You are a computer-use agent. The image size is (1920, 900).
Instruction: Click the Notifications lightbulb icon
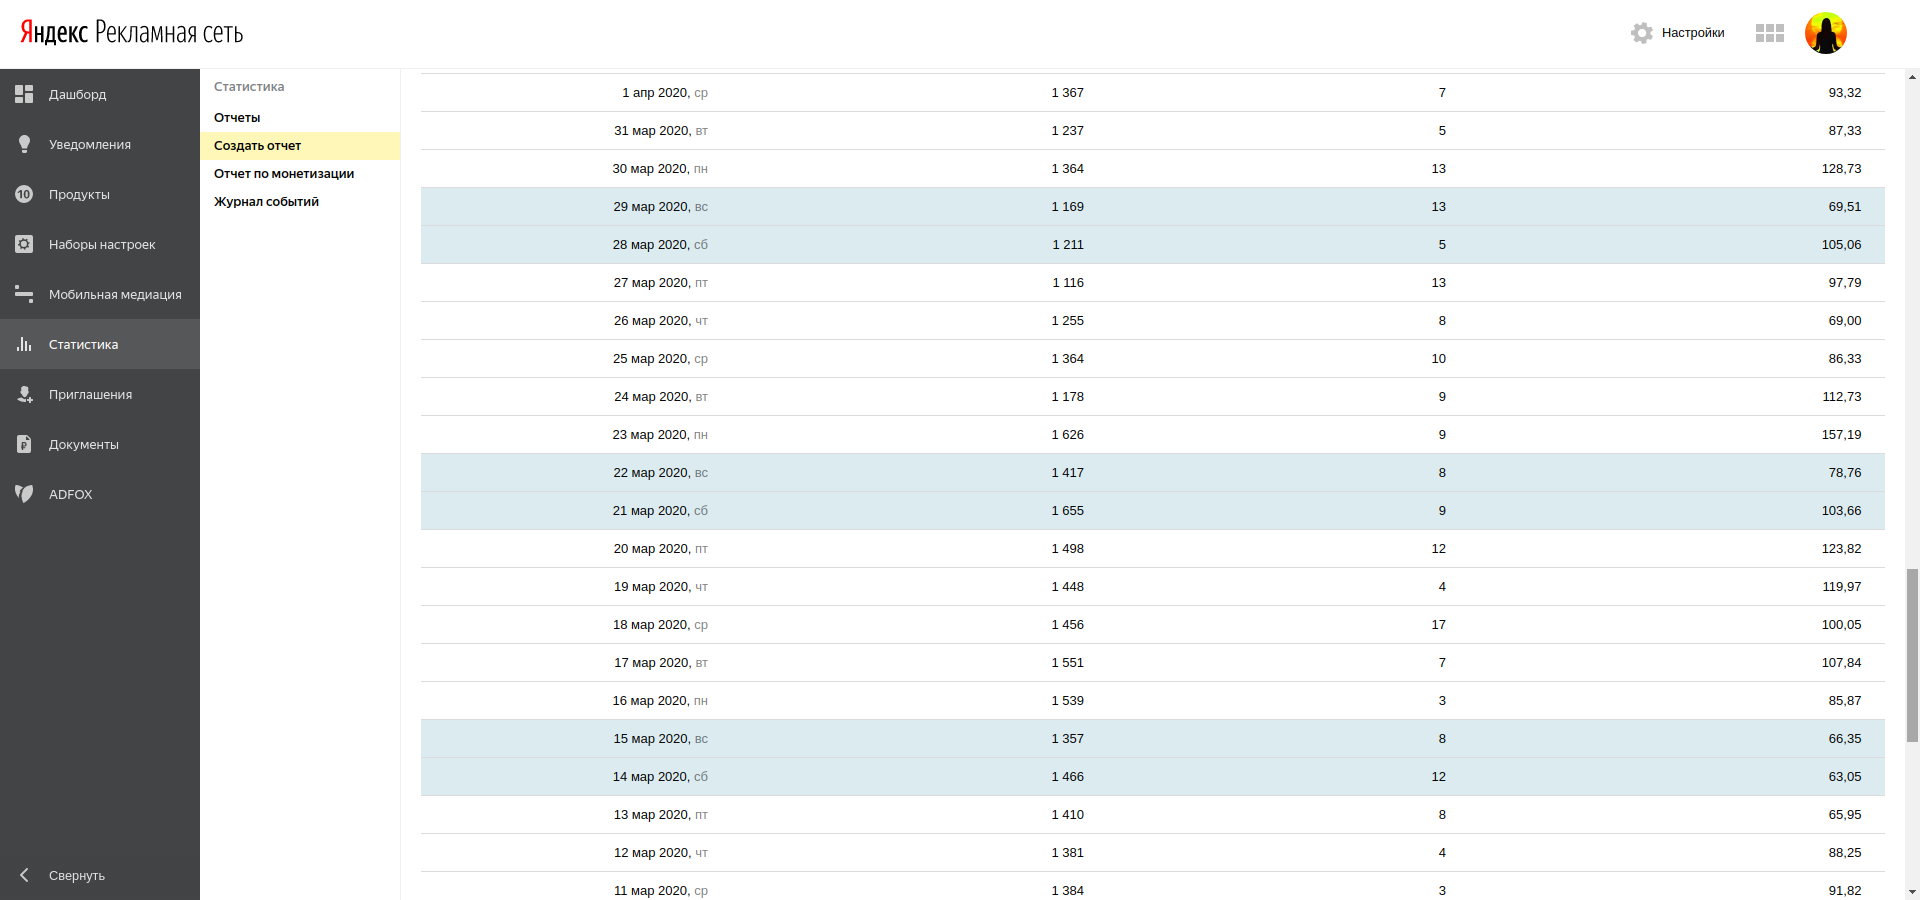pos(24,144)
